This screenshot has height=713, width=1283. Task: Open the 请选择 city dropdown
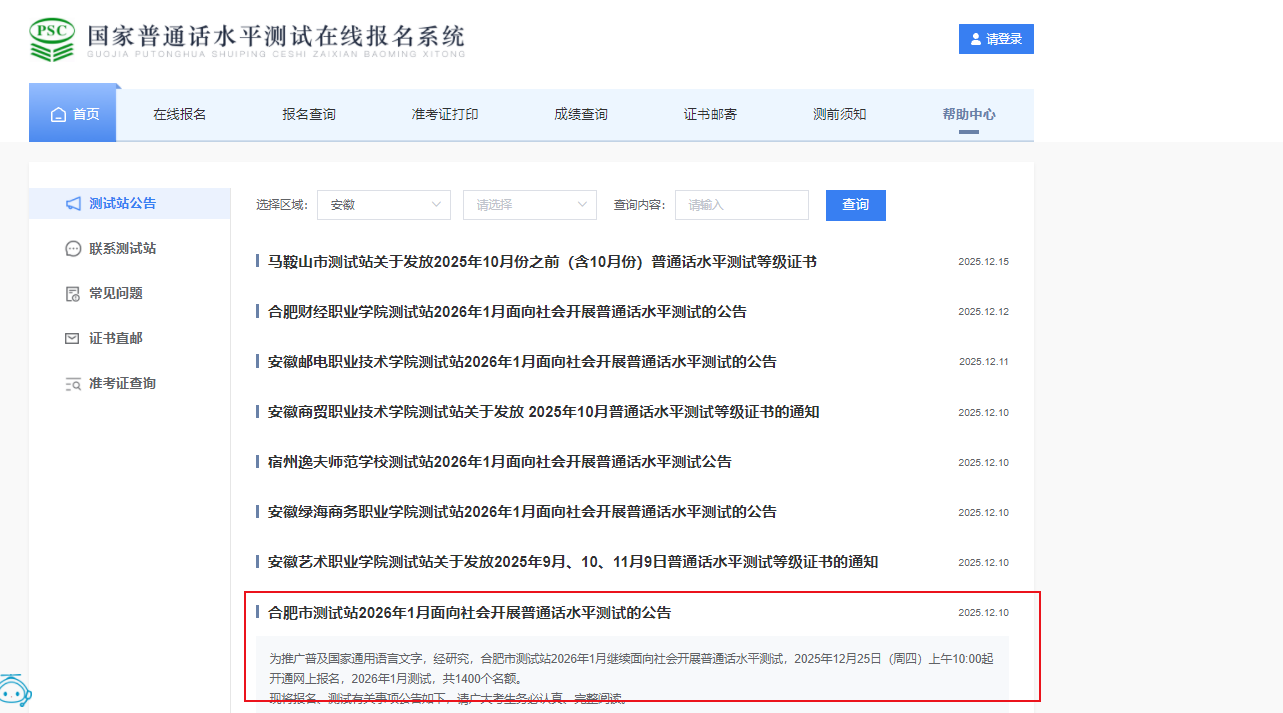click(529, 205)
